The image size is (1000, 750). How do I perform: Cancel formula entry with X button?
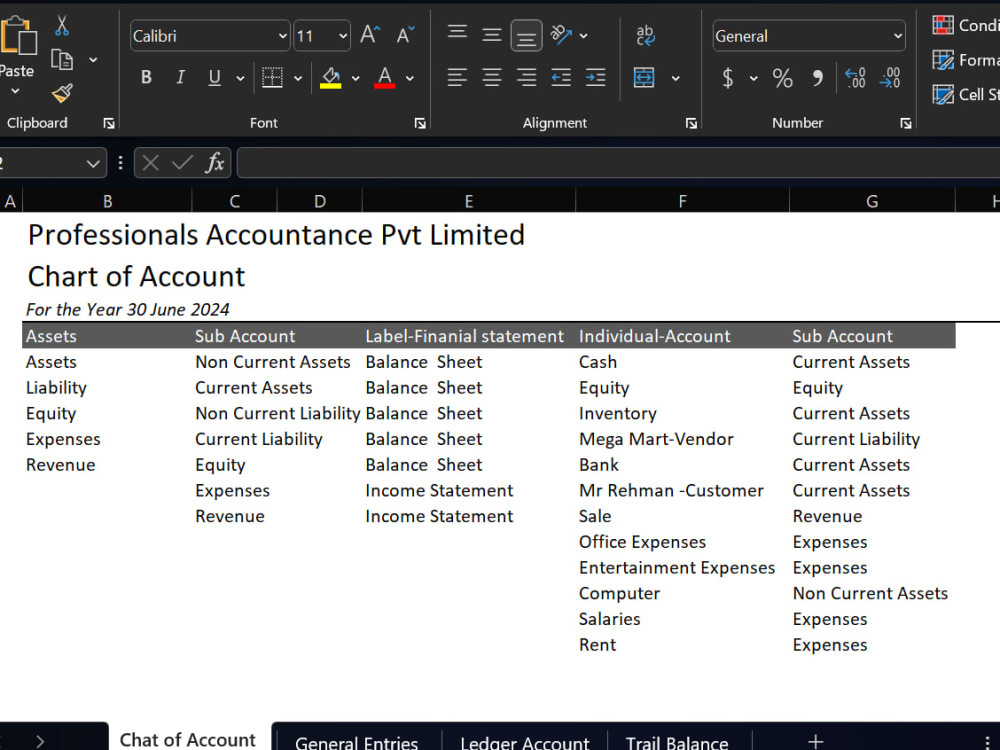[x=151, y=163]
